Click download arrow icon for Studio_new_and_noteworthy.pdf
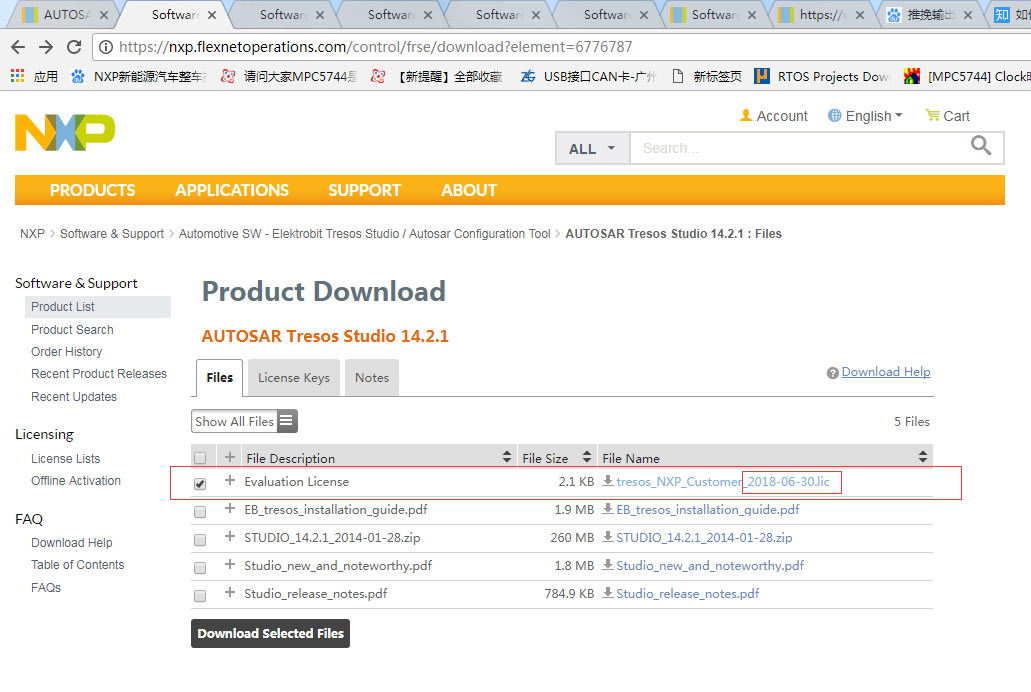The width and height of the screenshot is (1031, 692). [x=608, y=565]
